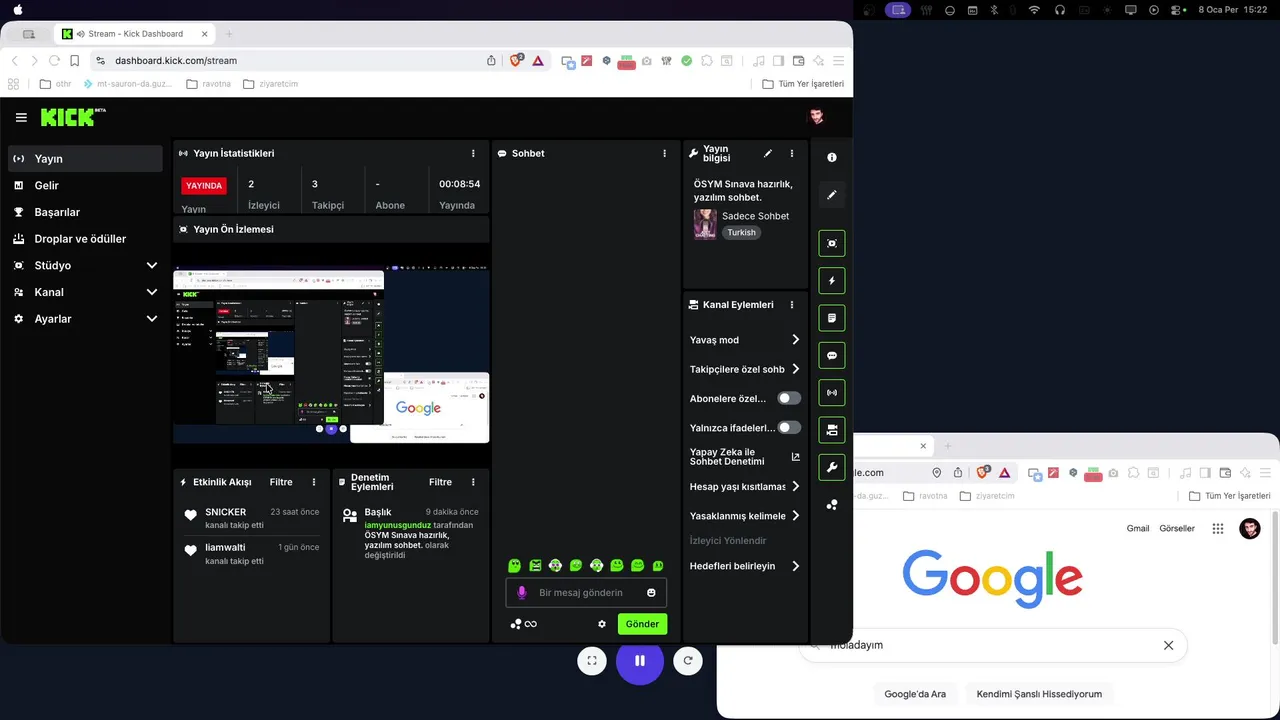Toggle the chat bubble widget icon
This screenshot has height=720, width=1280.
tap(832, 355)
